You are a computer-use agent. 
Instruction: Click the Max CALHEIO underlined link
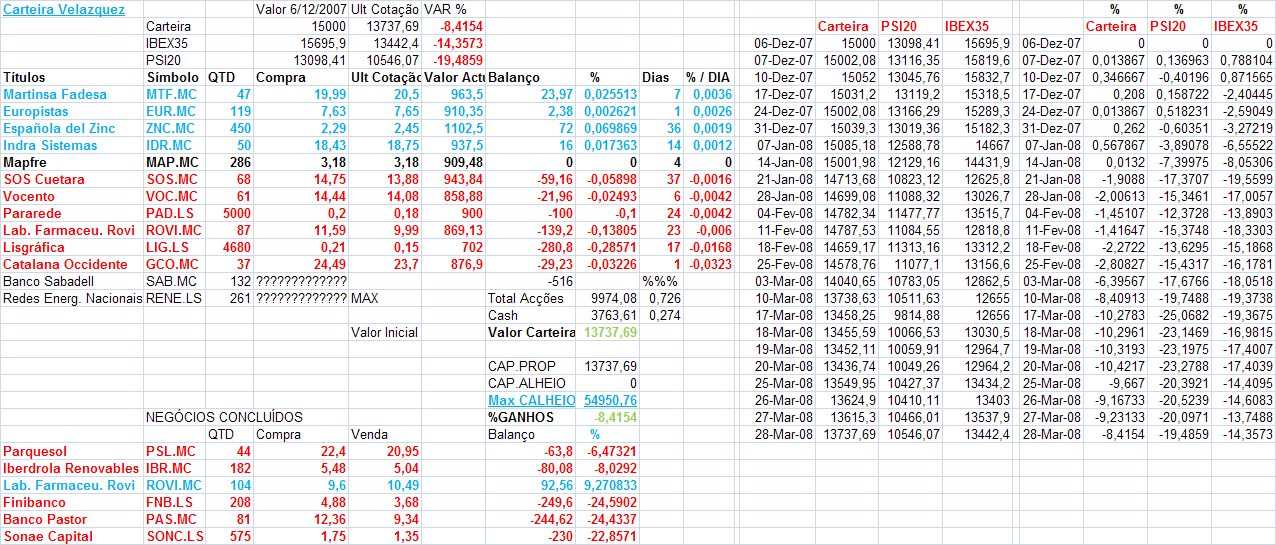pyautogui.click(x=531, y=400)
